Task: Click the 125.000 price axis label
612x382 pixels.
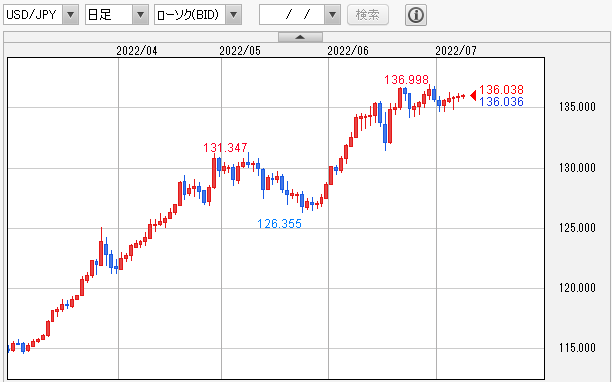Action: 577,227
